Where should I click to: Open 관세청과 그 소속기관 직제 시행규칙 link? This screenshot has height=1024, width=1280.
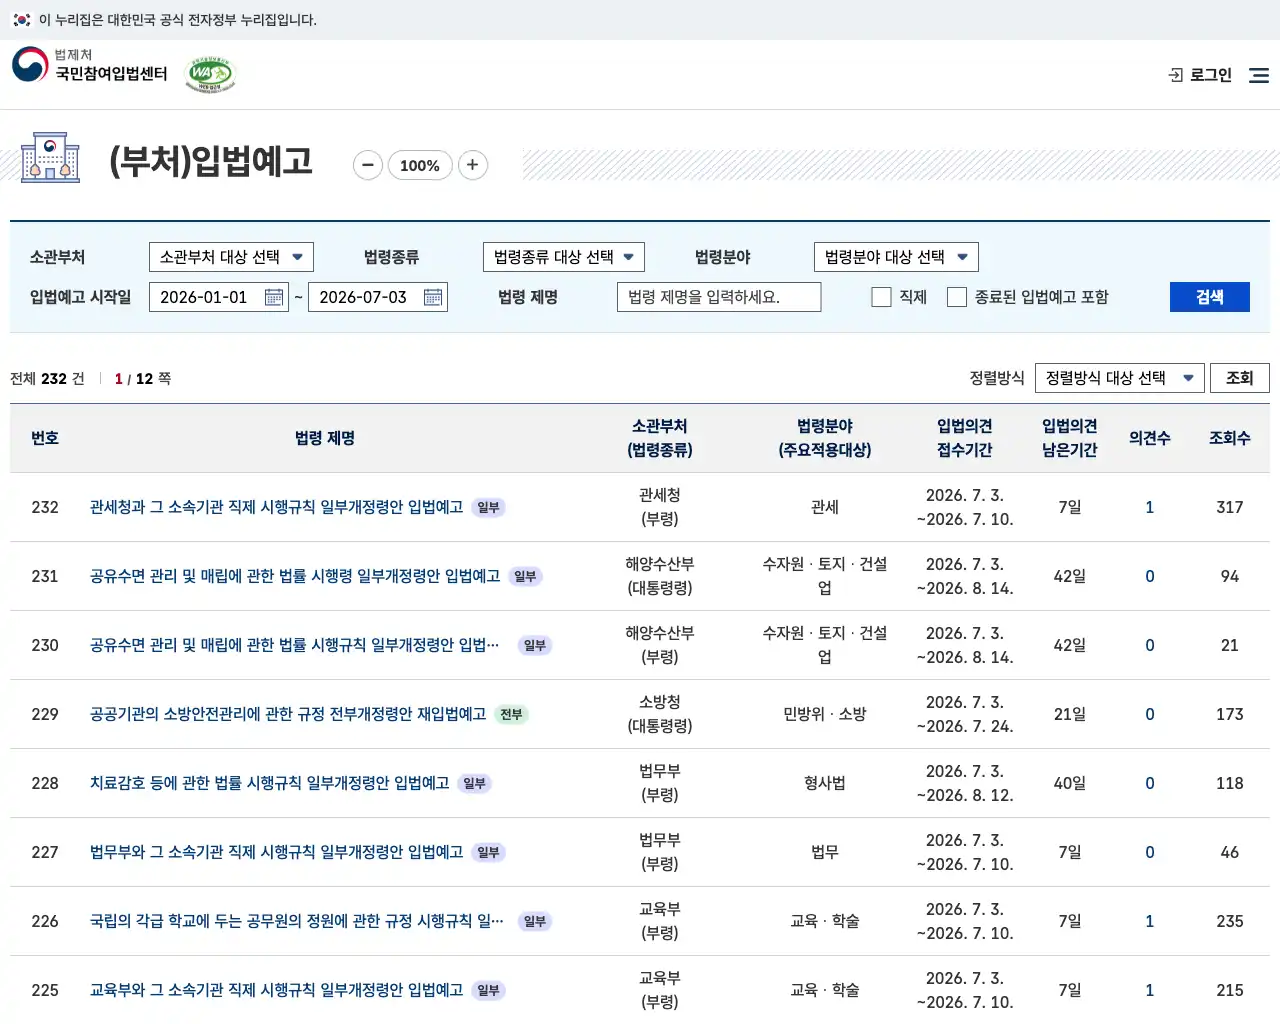[277, 507]
